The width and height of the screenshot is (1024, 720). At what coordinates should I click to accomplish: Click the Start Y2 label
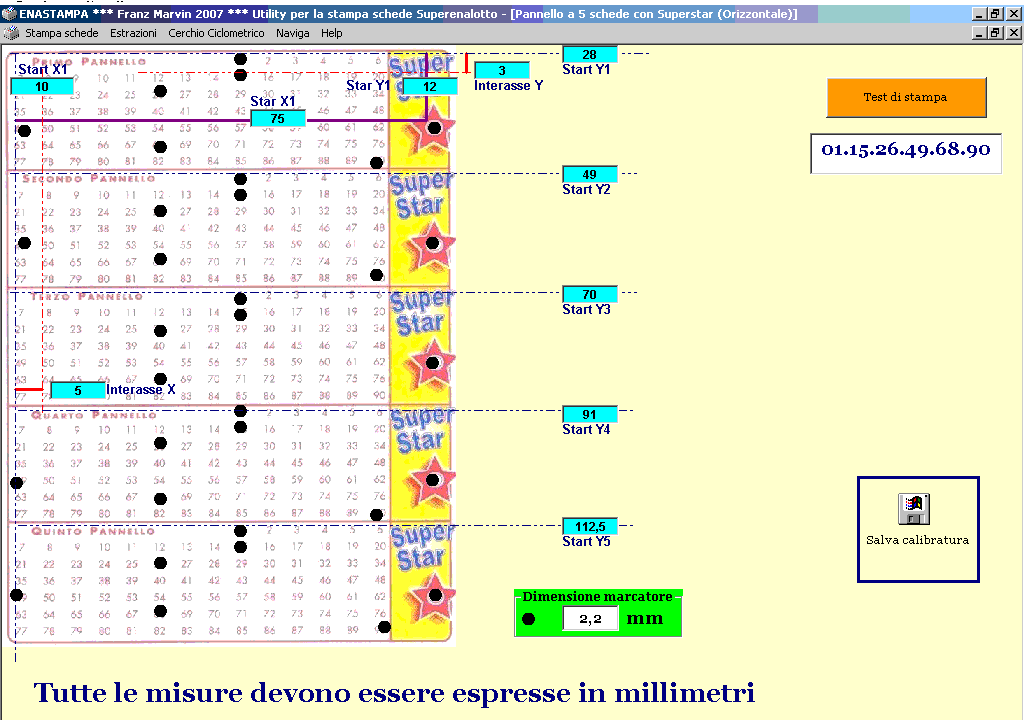pyautogui.click(x=586, y=189)
